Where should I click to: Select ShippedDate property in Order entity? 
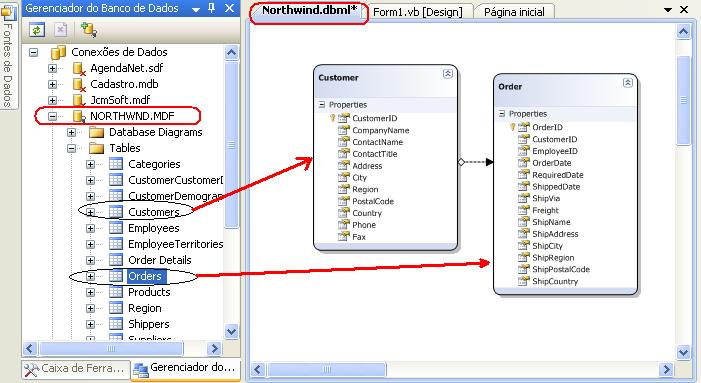click(x=556, y=186)
